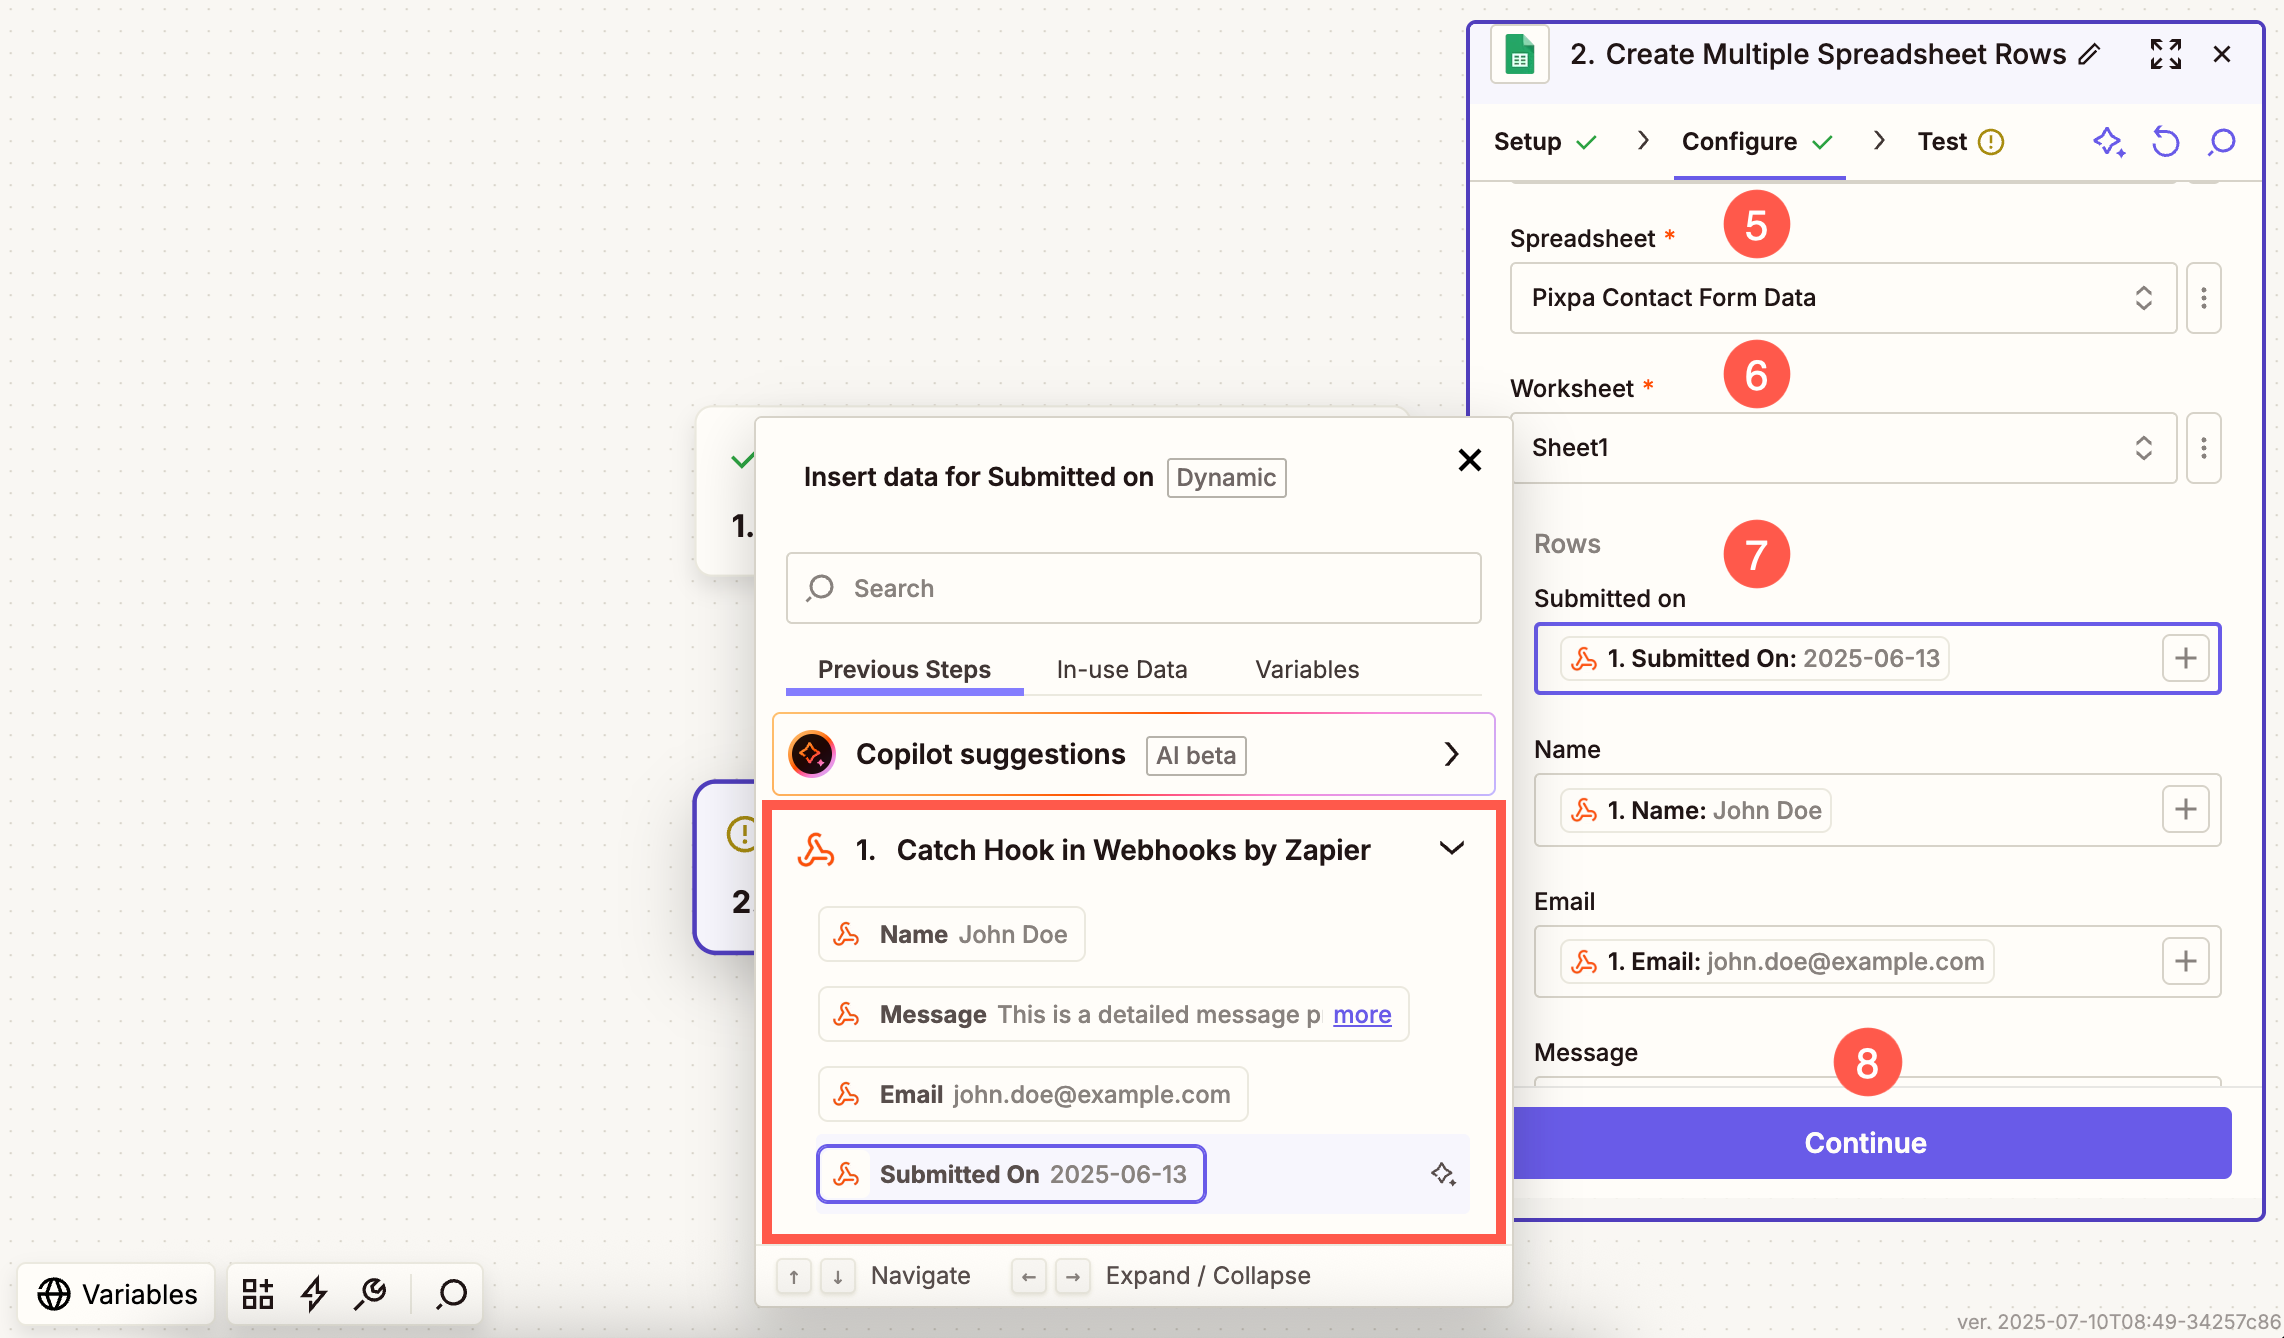Click add-apps grid icon in bottom toolbar

click(x=258, y=1294)
